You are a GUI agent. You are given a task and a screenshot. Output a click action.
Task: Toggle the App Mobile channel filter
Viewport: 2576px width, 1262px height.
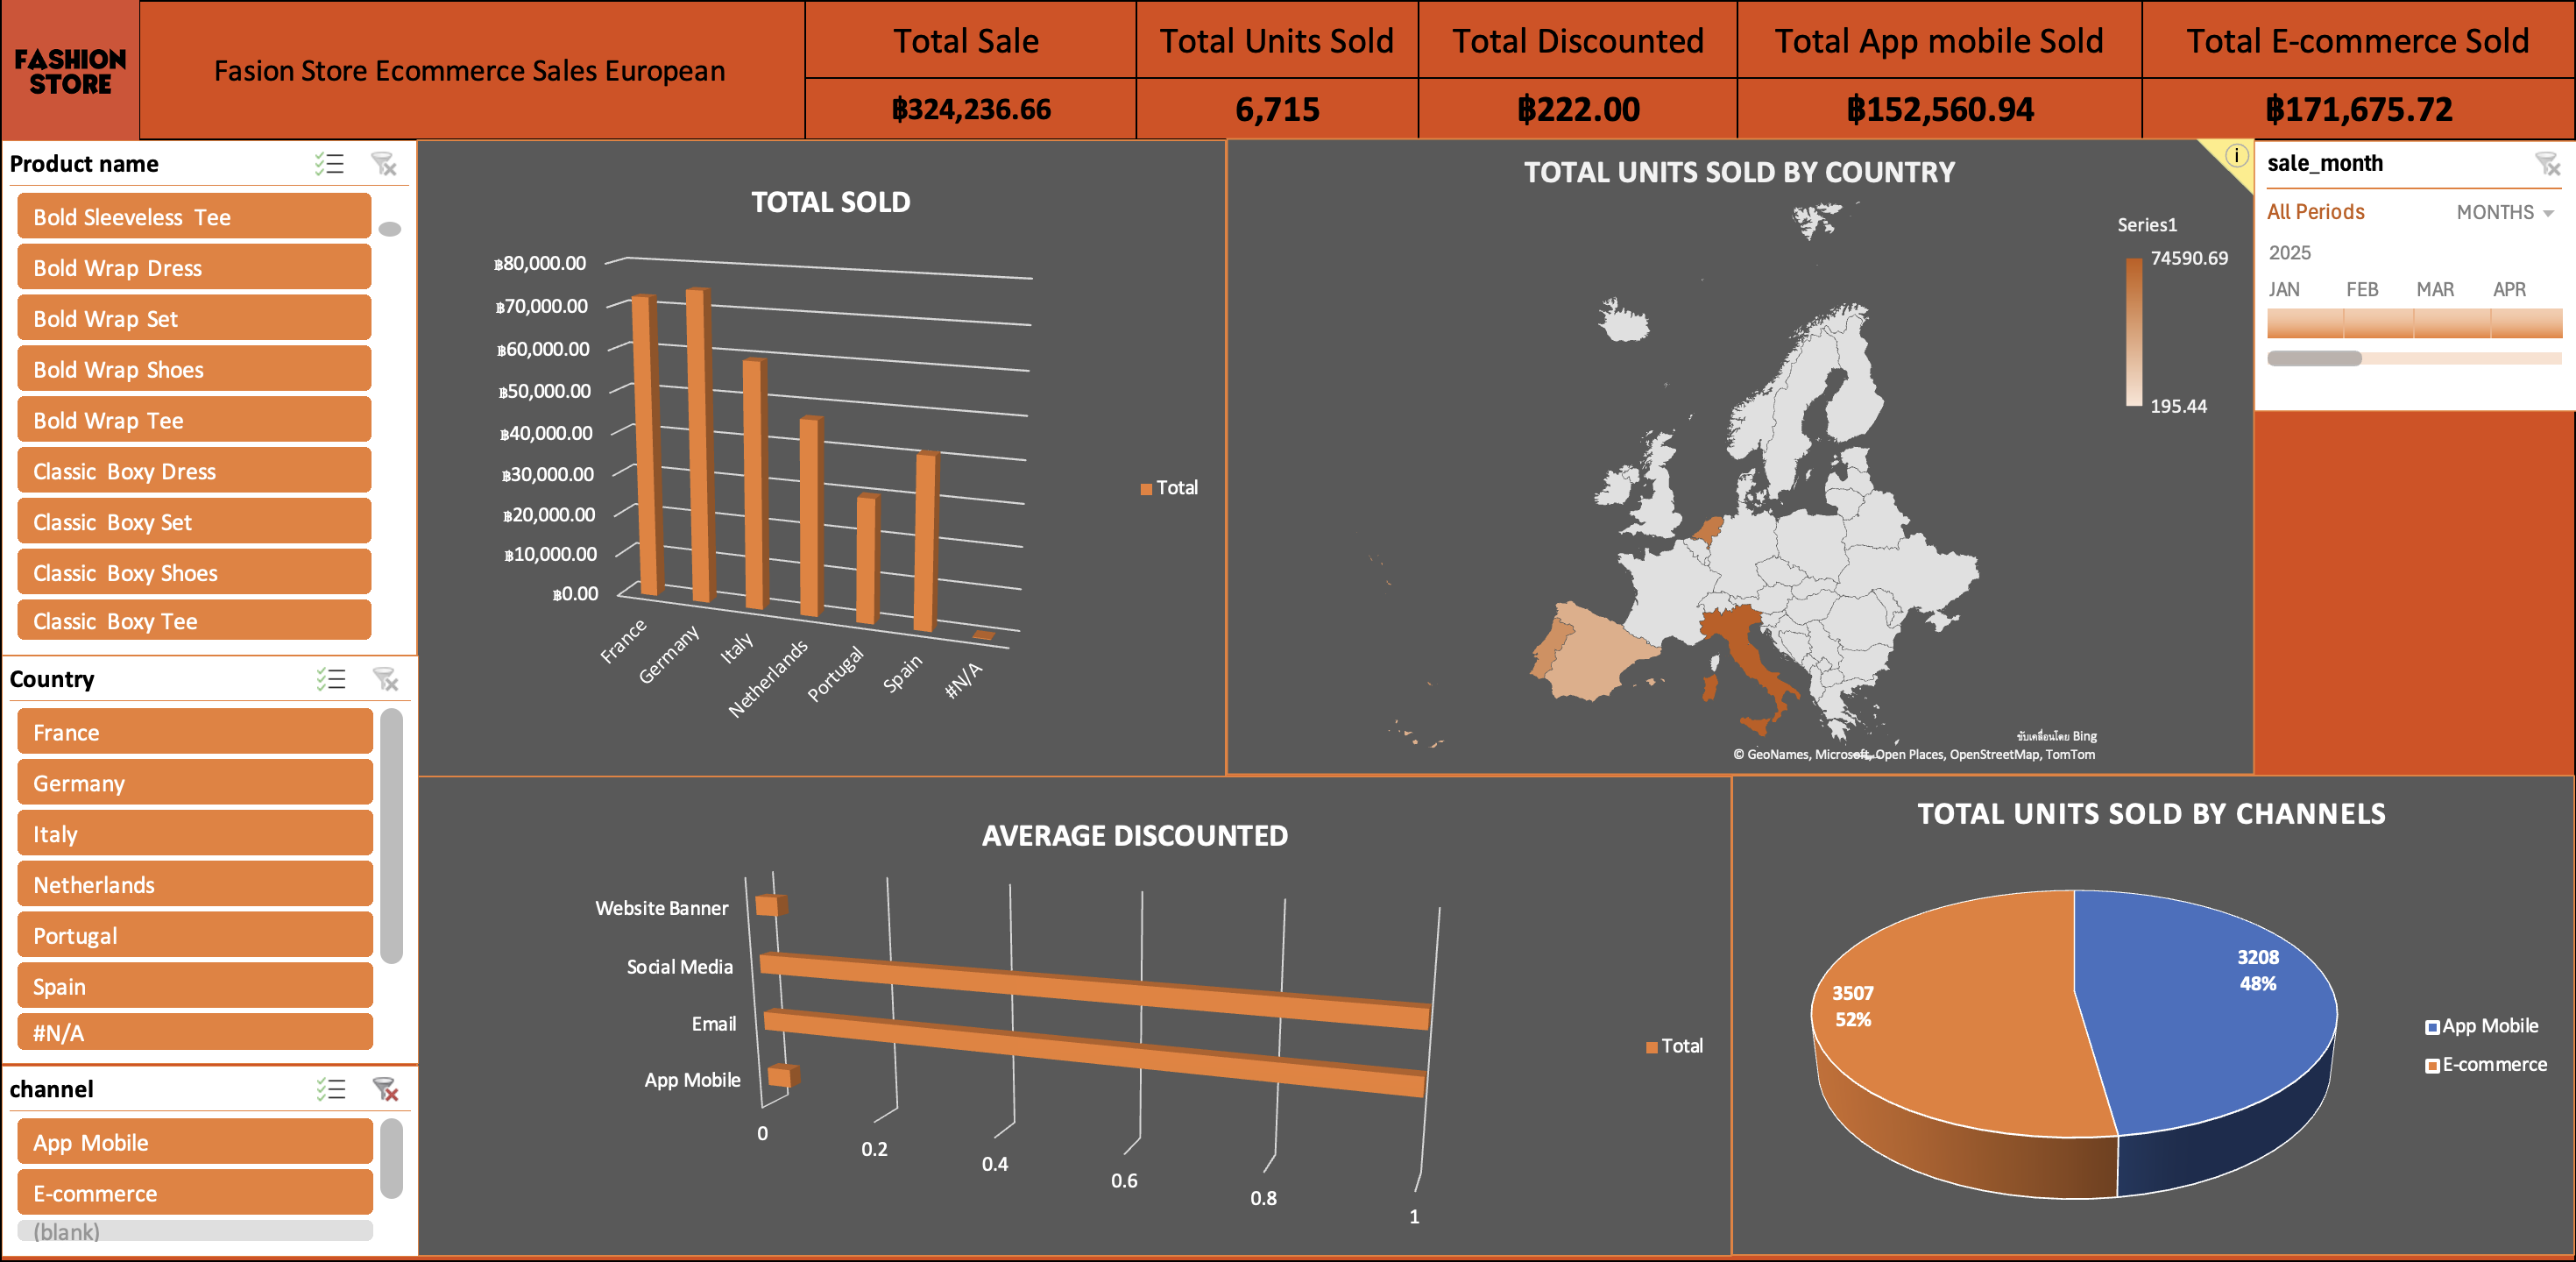pyautogui.click(x=195, y=1142)
